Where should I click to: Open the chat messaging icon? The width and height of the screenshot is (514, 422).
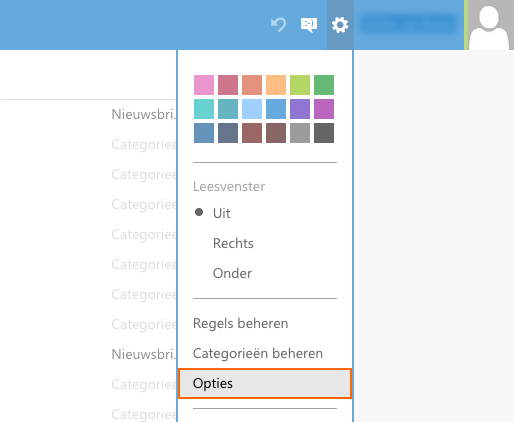pyautogui.click(x=309, y=25)
